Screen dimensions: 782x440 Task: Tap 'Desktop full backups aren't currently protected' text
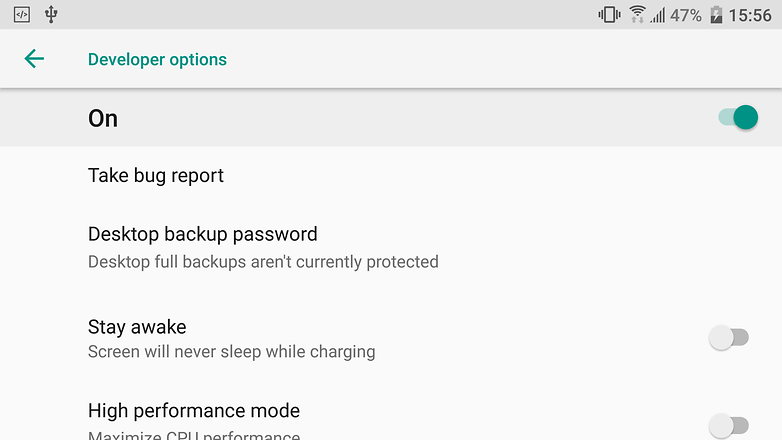click(263, 261)
